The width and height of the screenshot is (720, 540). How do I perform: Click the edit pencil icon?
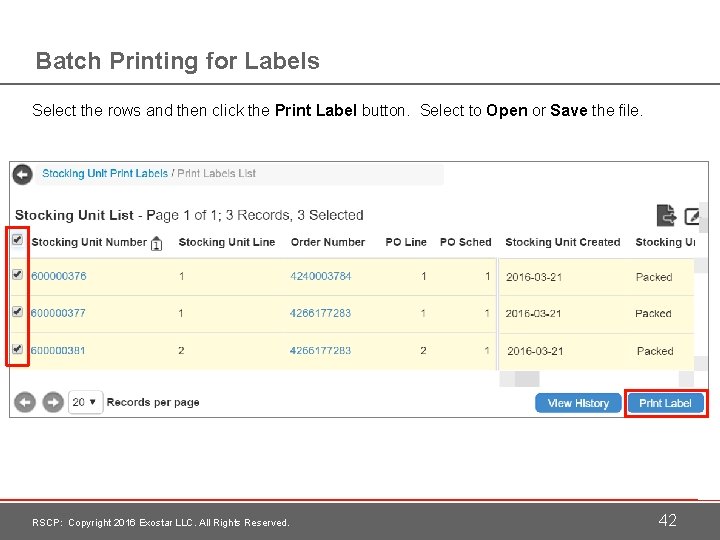coord(692,216)
